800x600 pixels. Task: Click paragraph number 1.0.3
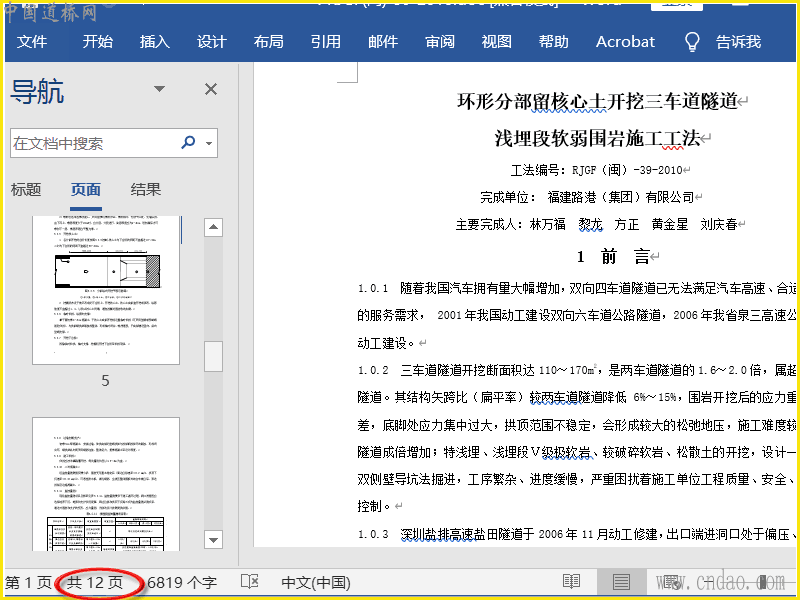[373, 534]
